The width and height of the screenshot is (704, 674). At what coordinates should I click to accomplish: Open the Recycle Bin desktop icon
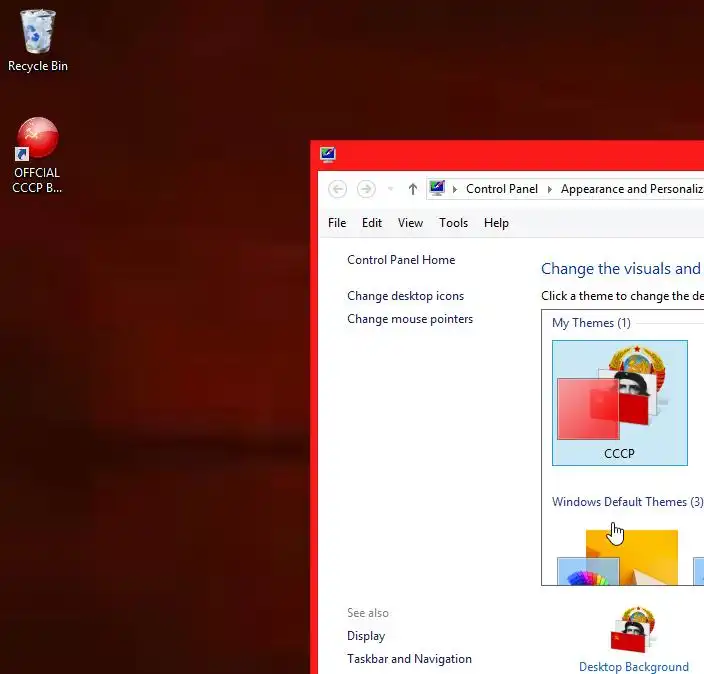coord(38,40)
